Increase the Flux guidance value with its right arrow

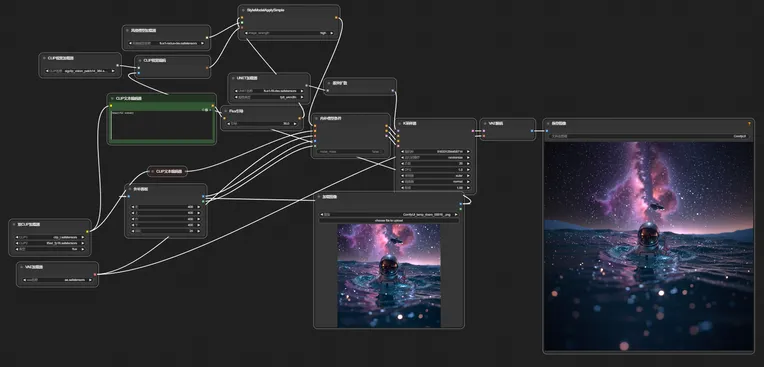click(x=295, y=124)
